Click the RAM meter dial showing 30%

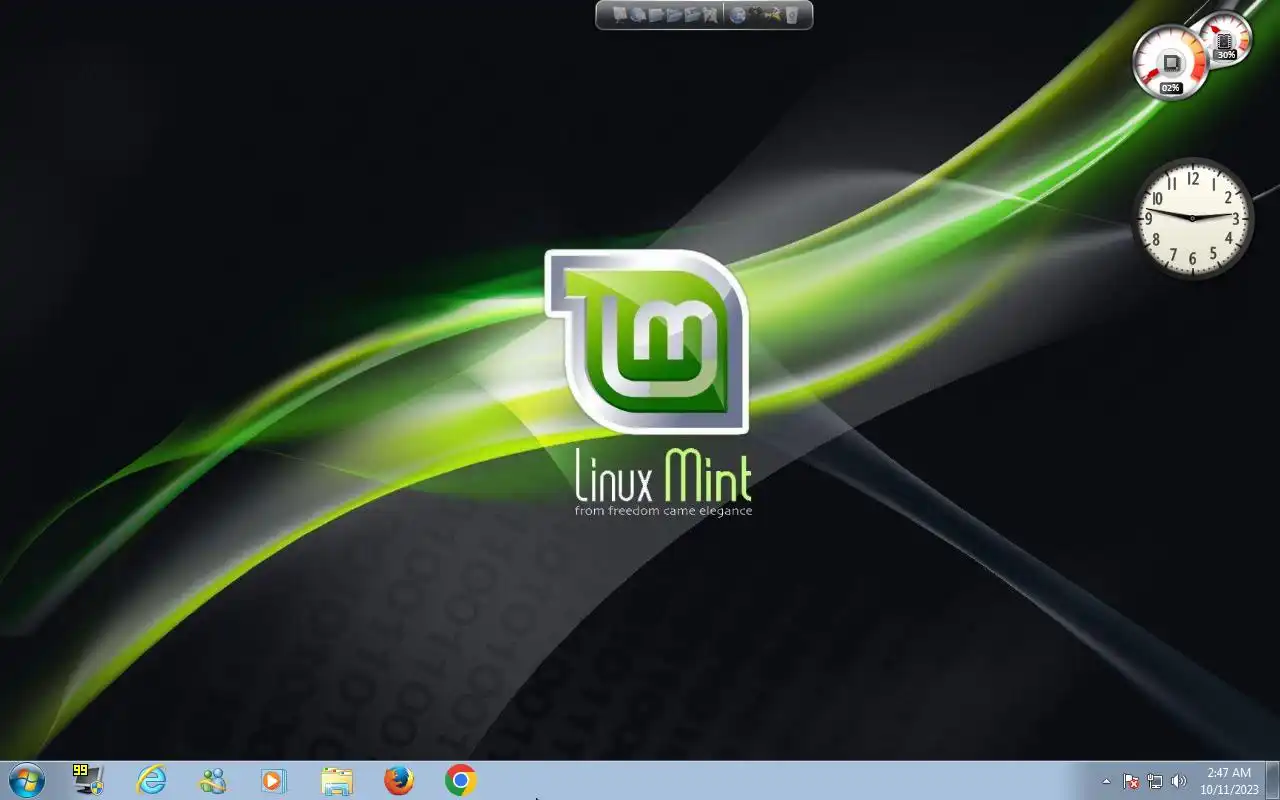coord(1225,40)
